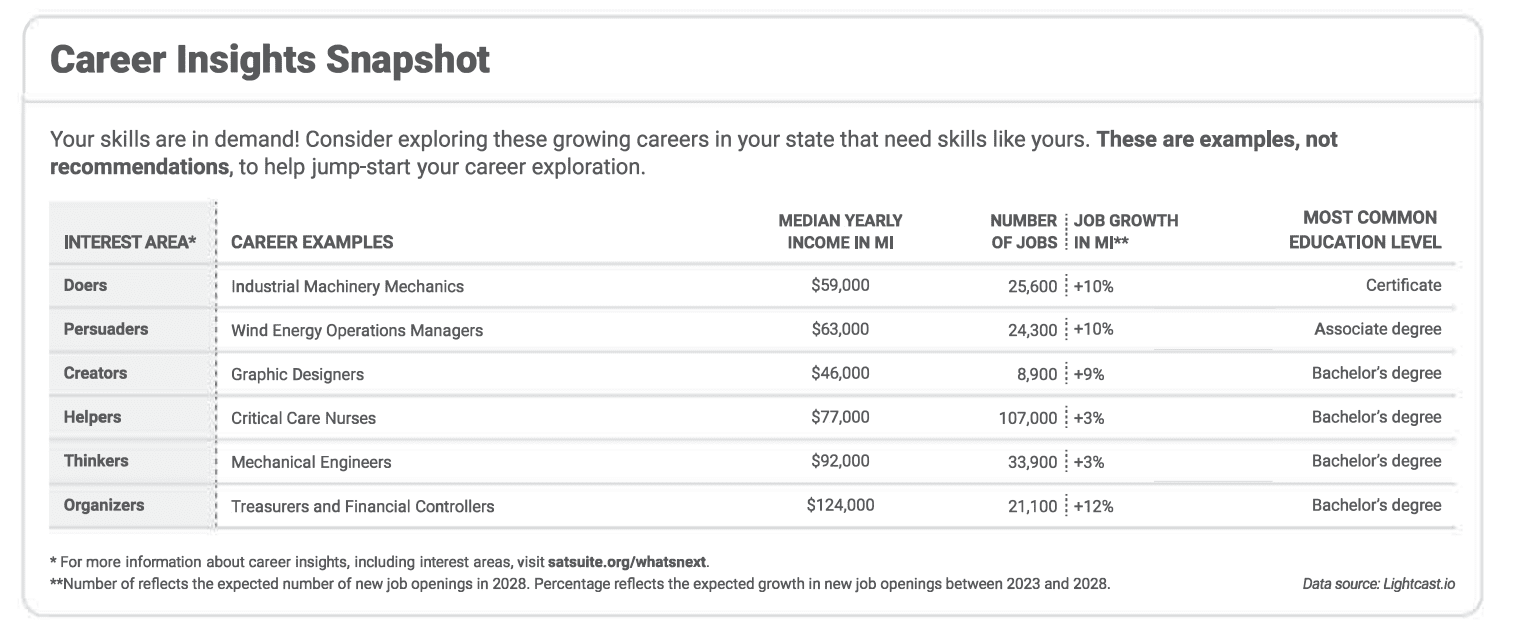Select the Doers interest area row label
The height and width of the screenshot is (638, 1514).
tap(85, 285)
